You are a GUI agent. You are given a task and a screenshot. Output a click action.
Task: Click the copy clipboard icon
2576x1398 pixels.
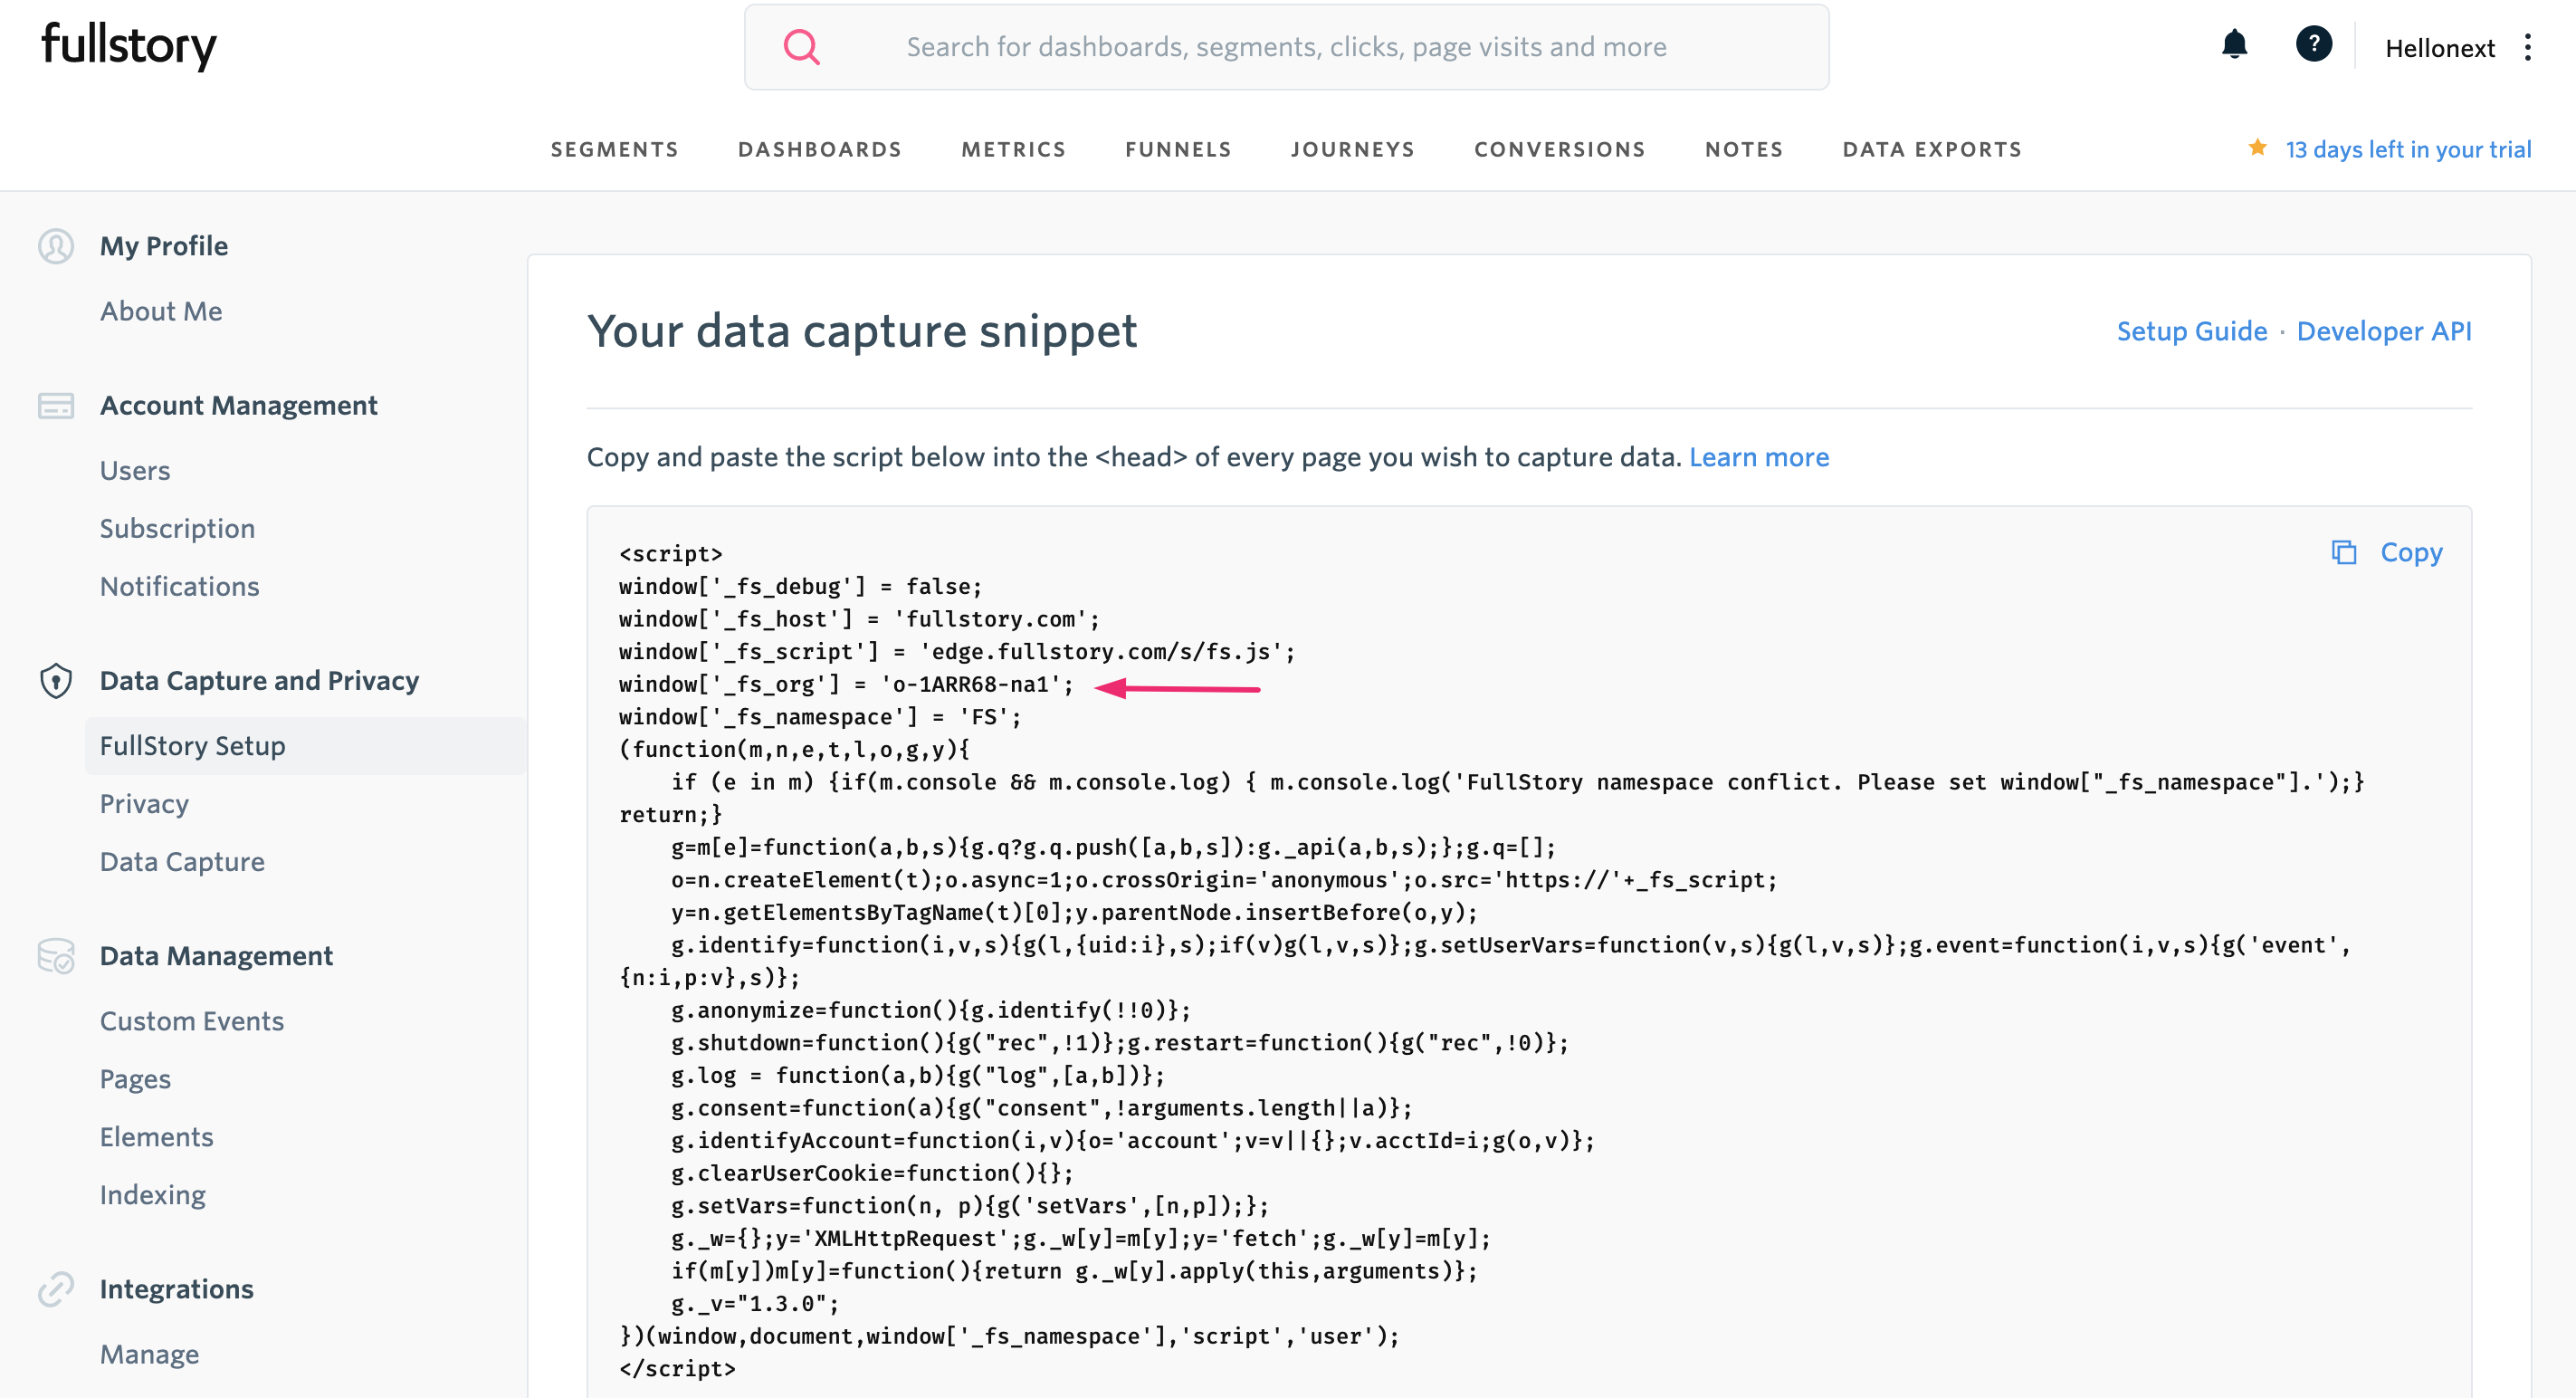(2344, 552)
